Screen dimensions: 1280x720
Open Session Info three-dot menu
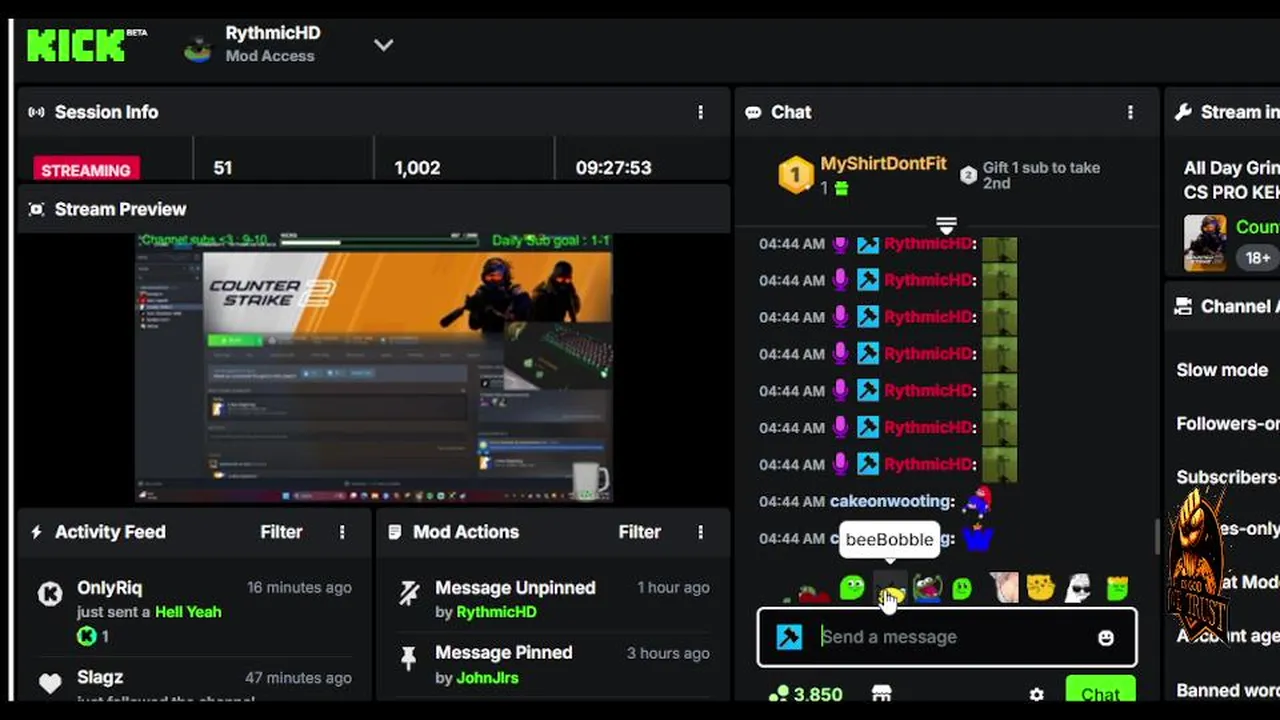point(700,112)
